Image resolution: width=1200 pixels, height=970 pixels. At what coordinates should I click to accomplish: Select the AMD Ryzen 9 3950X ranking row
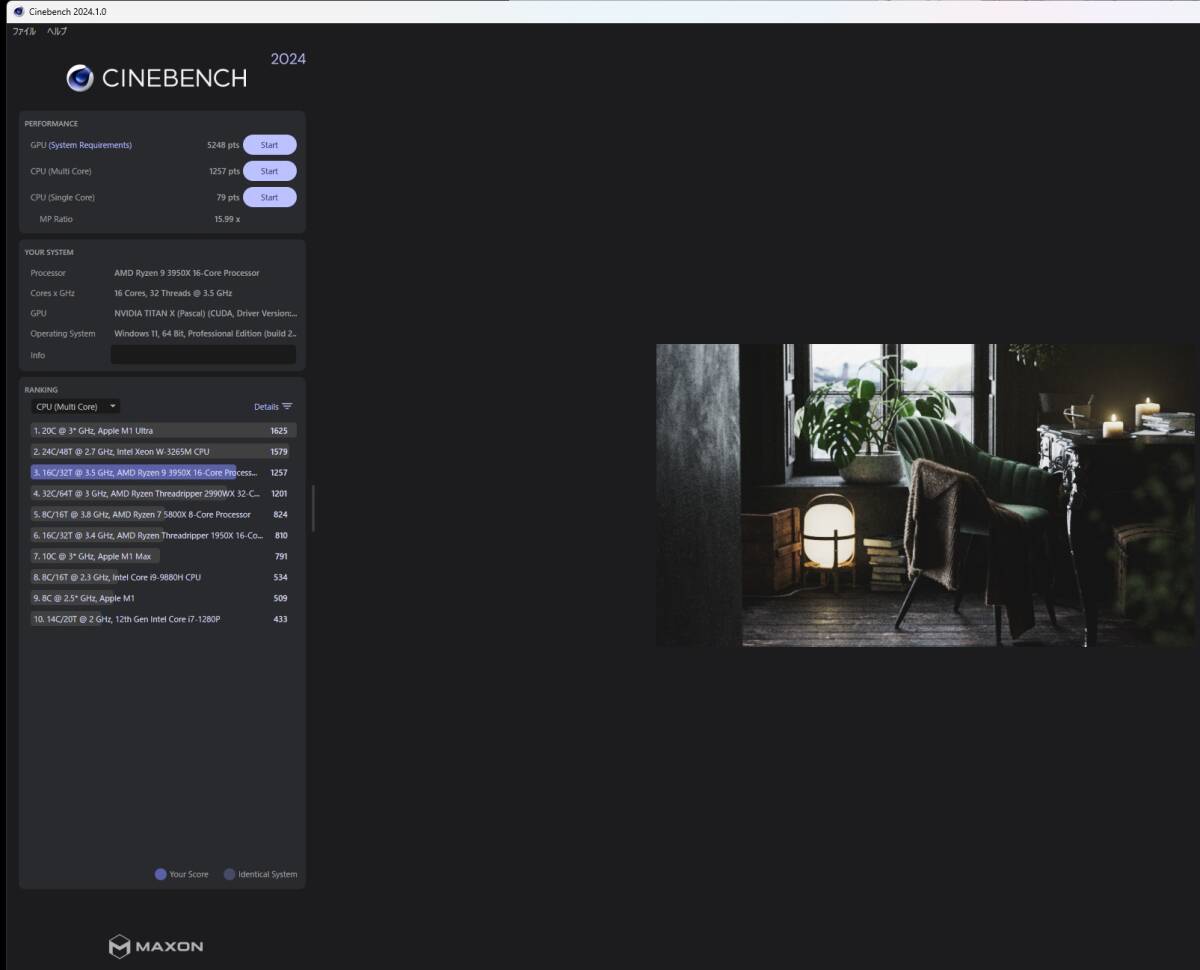pos(163,473)
